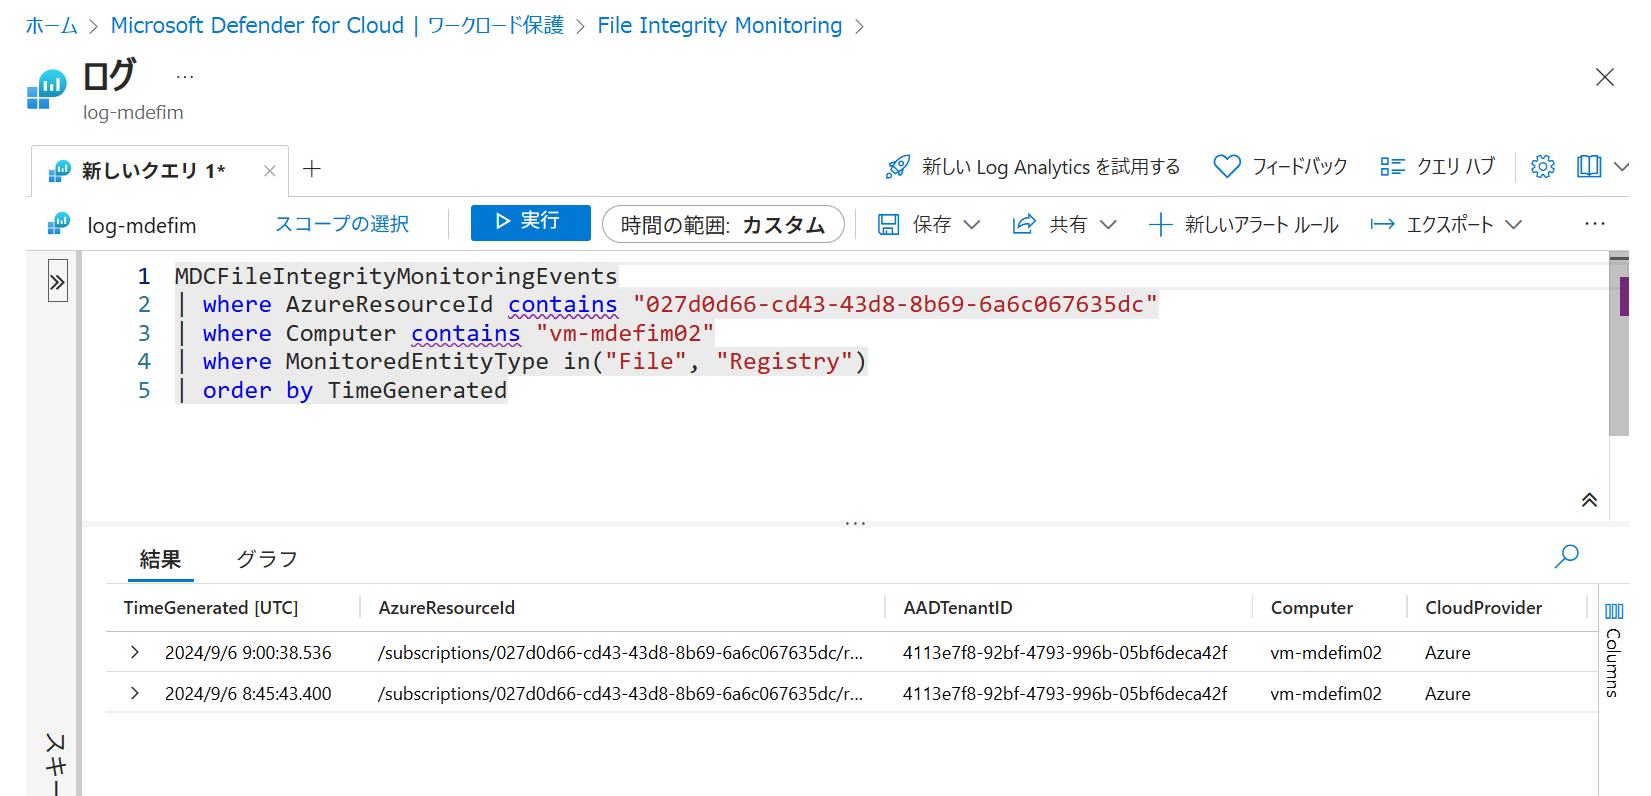Click vm-mdefim02 cell in 9:00:38 row
Image resolution: width=1651 pixels, height=796 pixels.
point(1326,652)
